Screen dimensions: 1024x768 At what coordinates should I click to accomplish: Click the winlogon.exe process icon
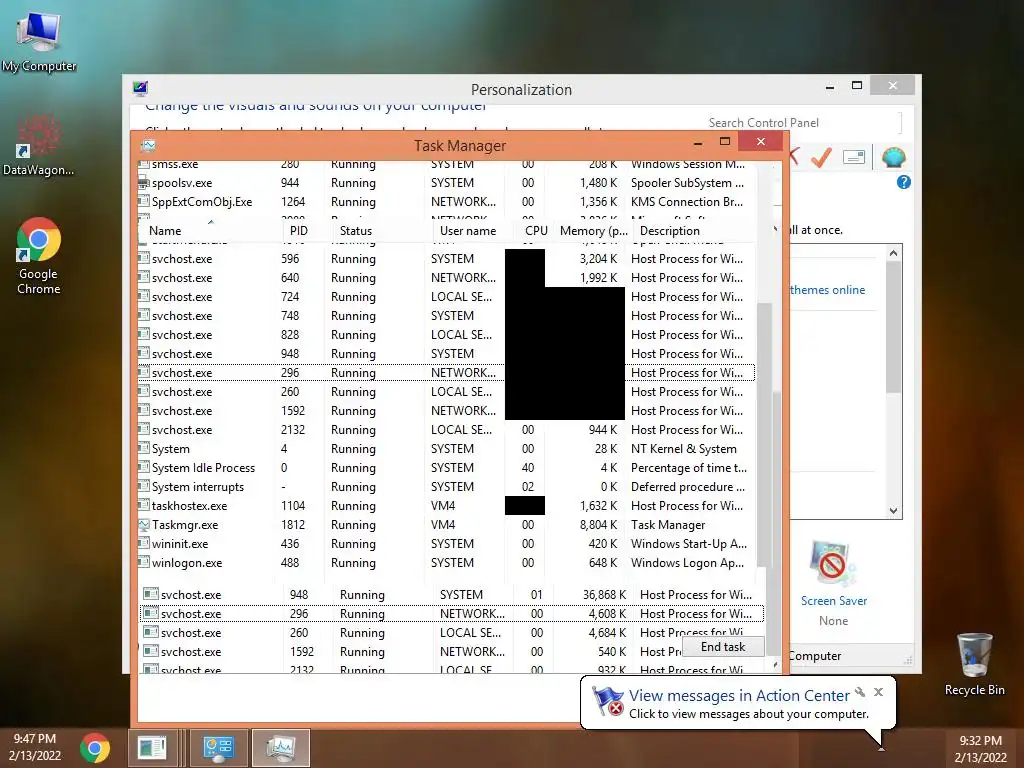[x=144, y=562]
